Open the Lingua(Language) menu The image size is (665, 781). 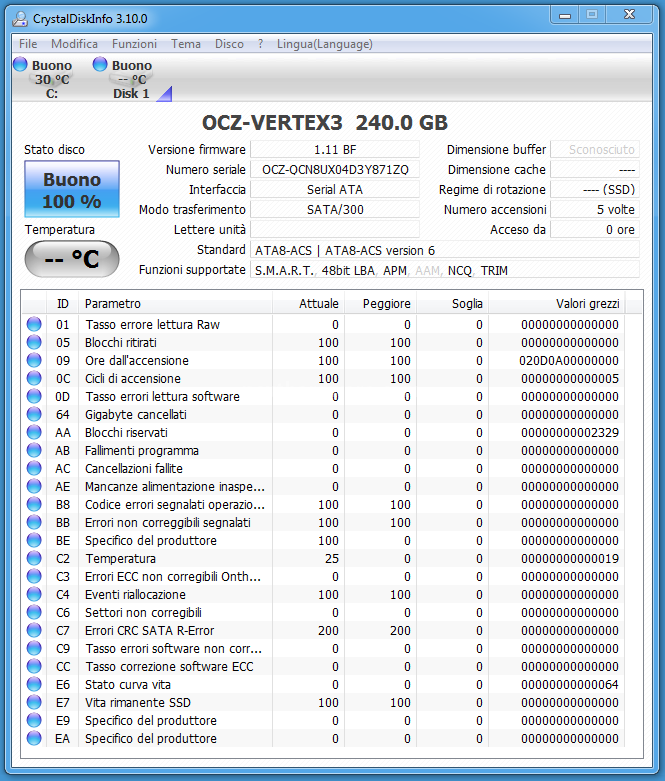[x=325, y=44]
